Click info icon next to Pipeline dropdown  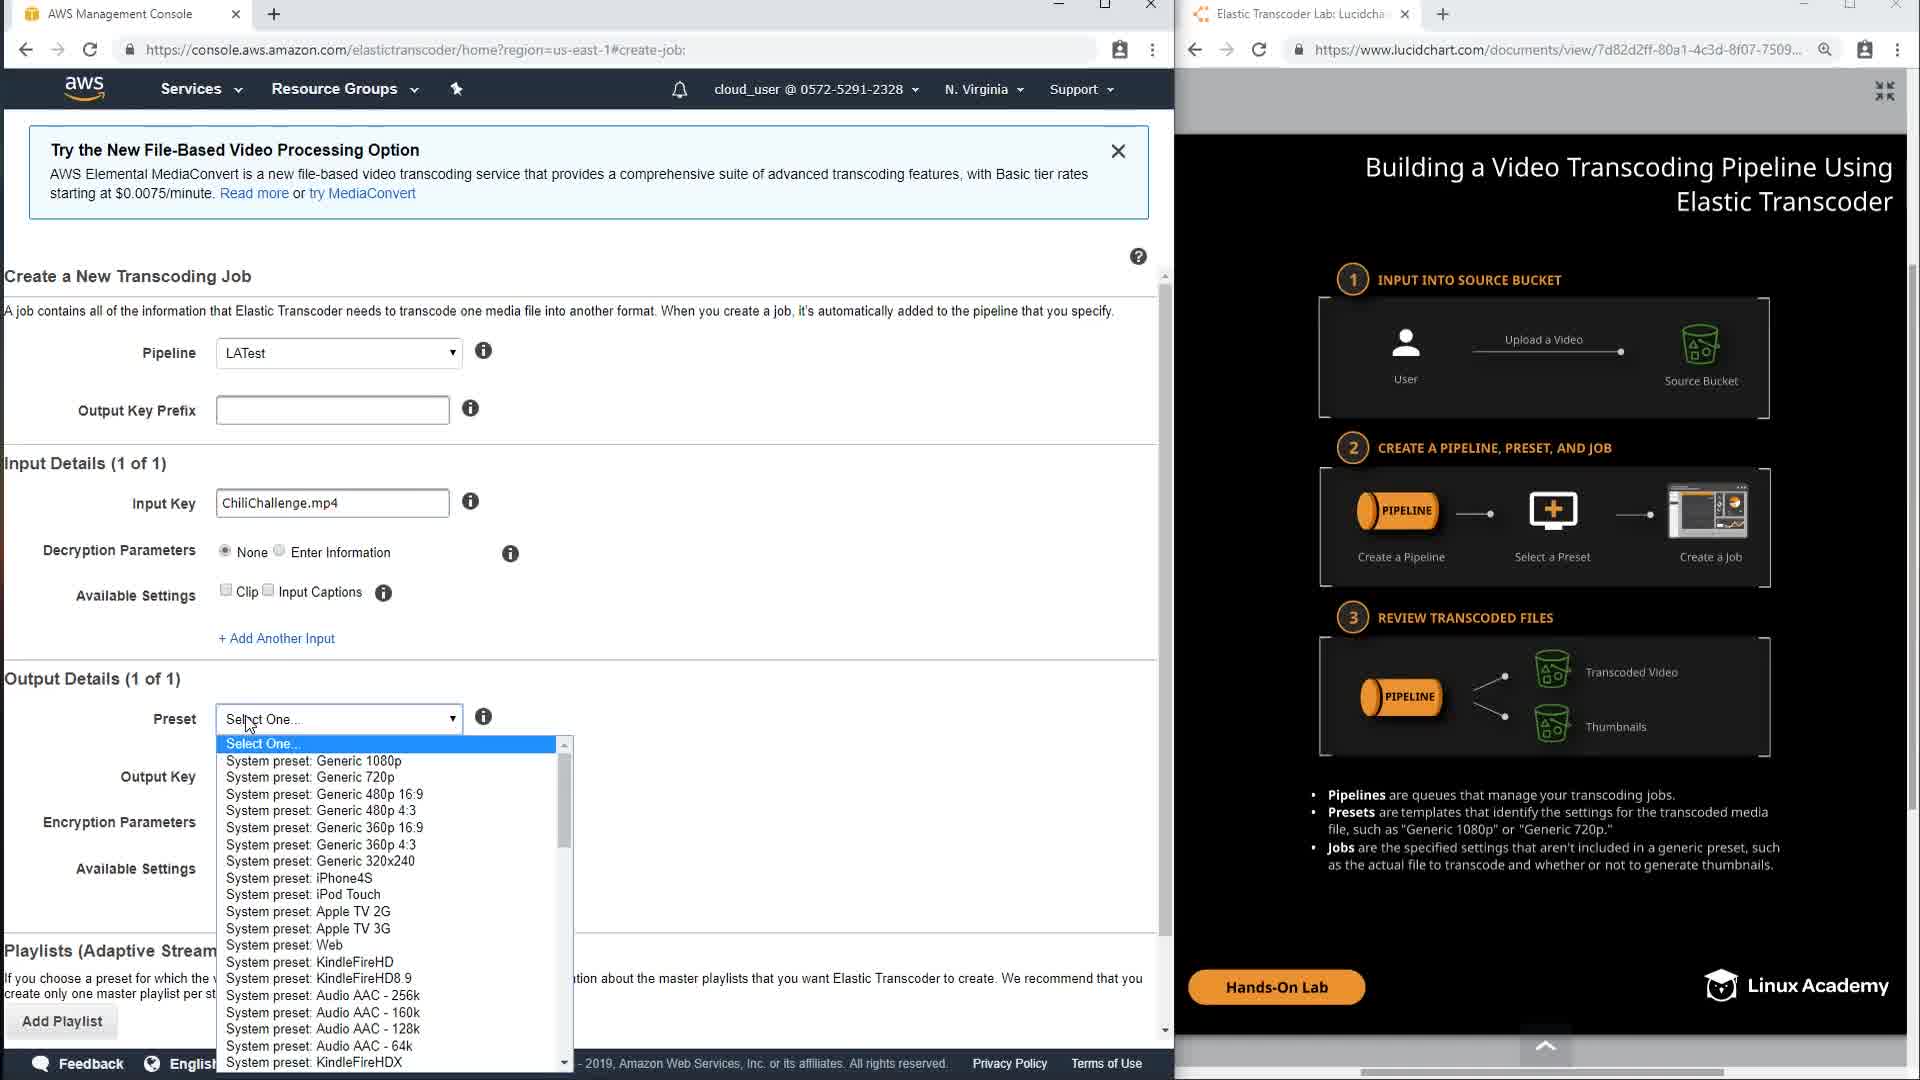(x=483, y=351)
